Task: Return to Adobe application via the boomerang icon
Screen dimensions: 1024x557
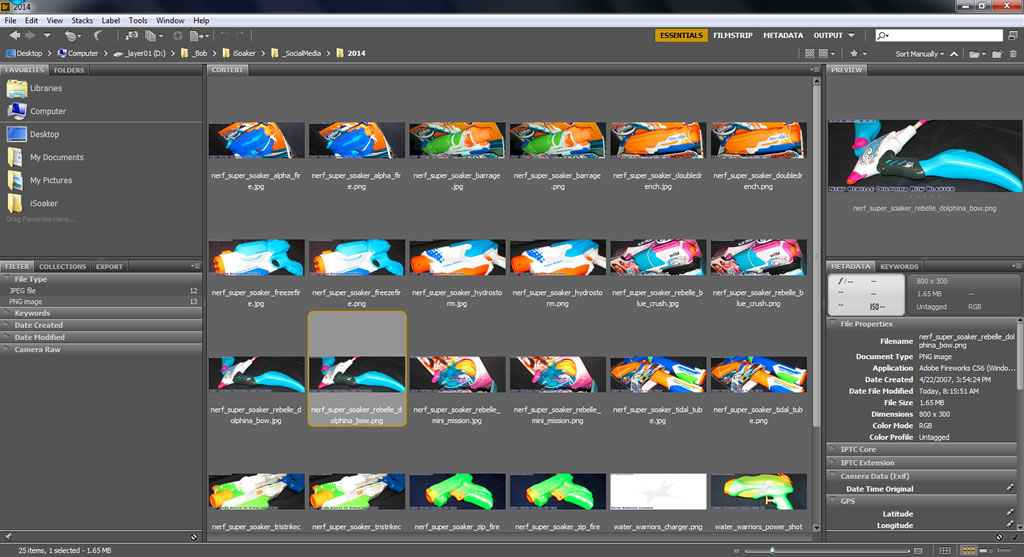Action: (x=98, y=36)
